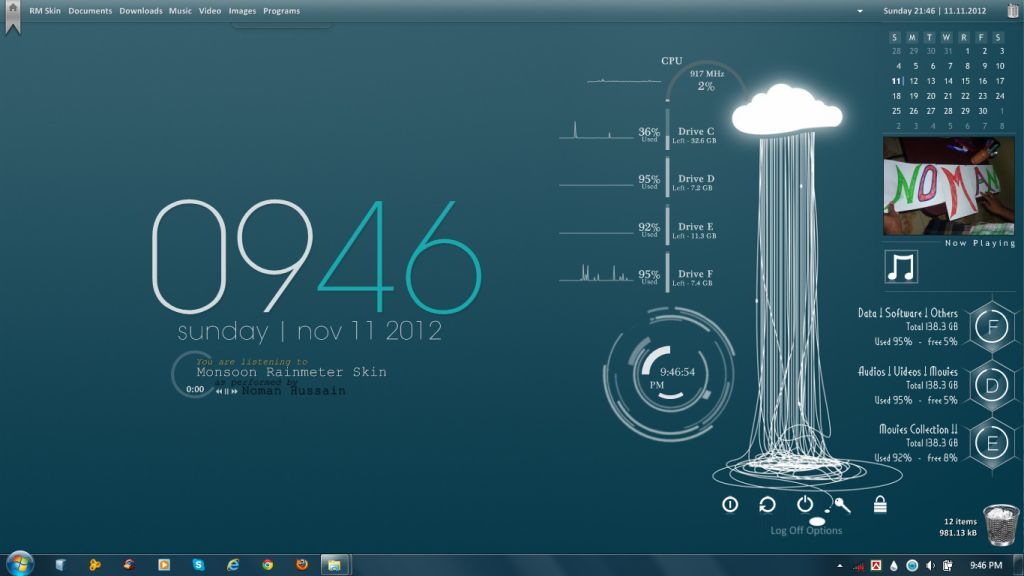Click the Rainmeter raindrop tray icon
Viewport: 1024px width, 576px height.
[x=894, y=566]
